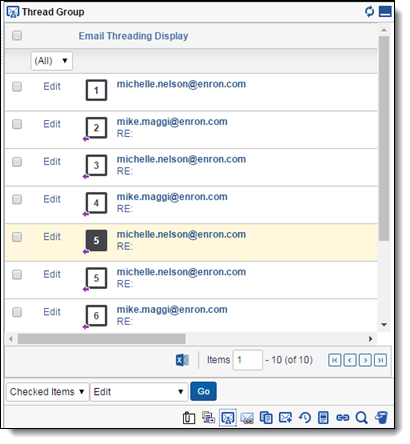The height and width of the screenshot is (444, 410).
Task: Export the list with the Excel icon
Action: coord(182,360)
